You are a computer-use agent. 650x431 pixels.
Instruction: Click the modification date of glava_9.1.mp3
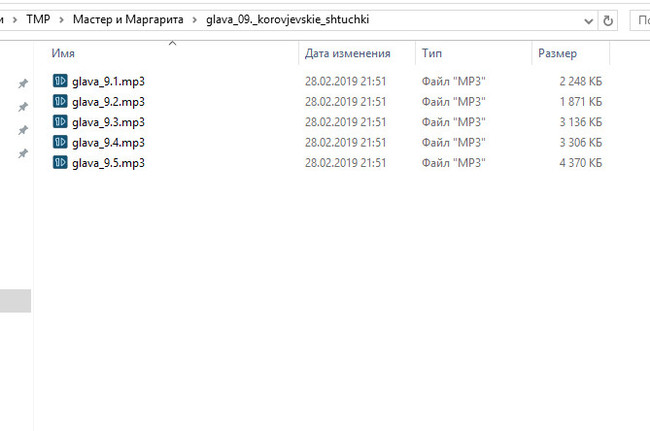click(345, 81)
